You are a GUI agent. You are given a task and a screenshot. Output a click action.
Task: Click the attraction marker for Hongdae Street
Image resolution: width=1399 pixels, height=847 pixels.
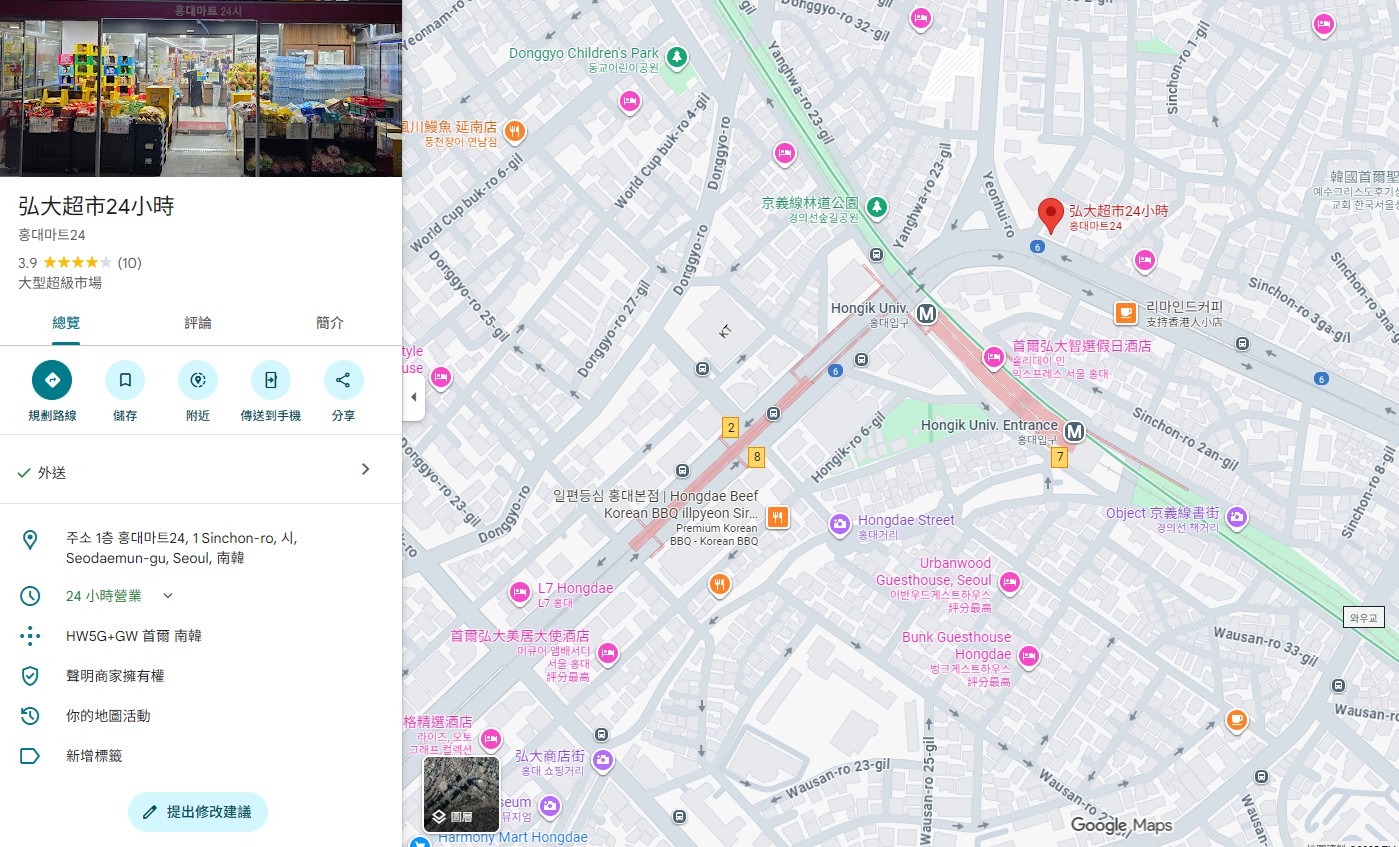[841, 524]
